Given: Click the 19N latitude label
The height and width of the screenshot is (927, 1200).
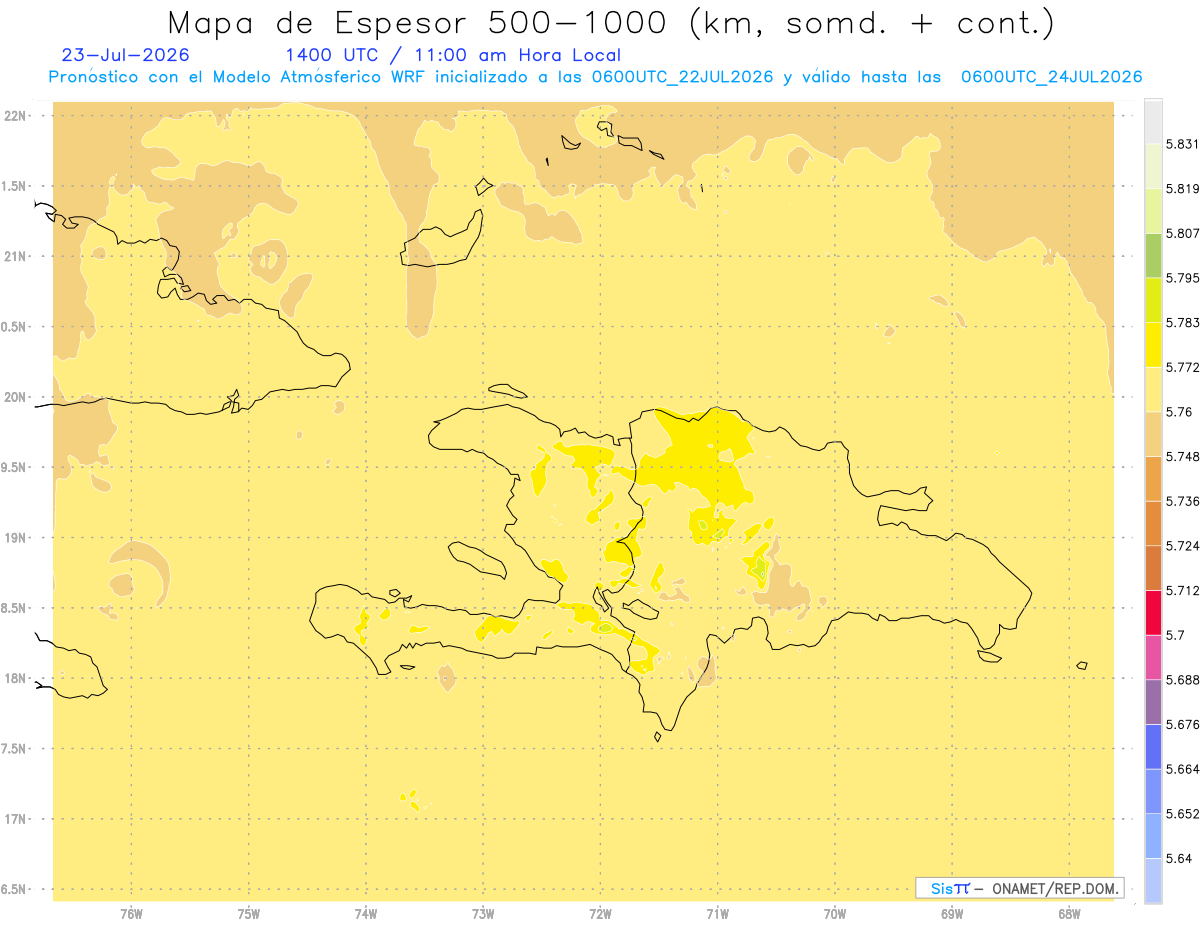Looking at the screenshot, I should click(x=15, y=538).
